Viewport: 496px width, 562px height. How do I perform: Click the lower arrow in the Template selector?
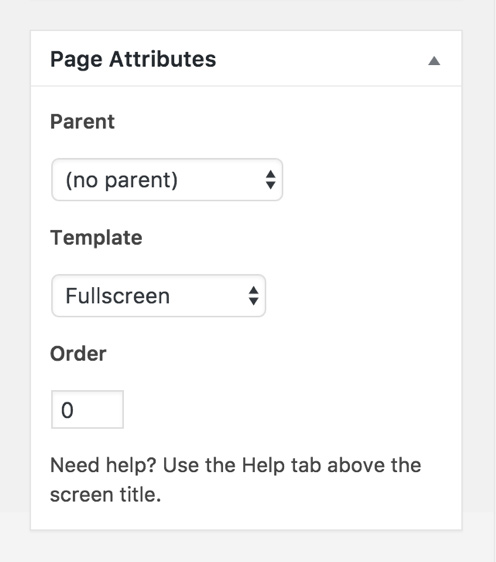pos(254,301)
